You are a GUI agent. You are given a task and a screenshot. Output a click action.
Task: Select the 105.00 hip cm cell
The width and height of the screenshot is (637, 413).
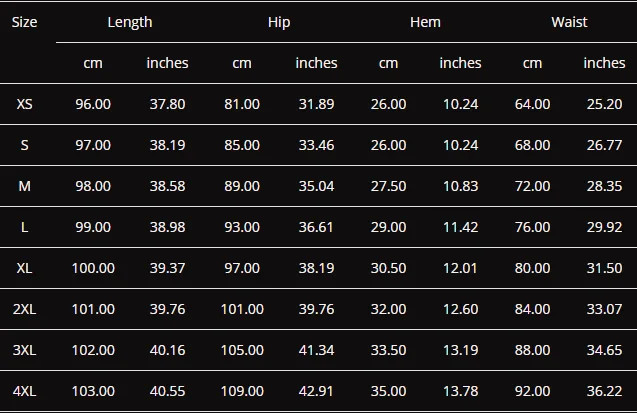coord(242,350)
